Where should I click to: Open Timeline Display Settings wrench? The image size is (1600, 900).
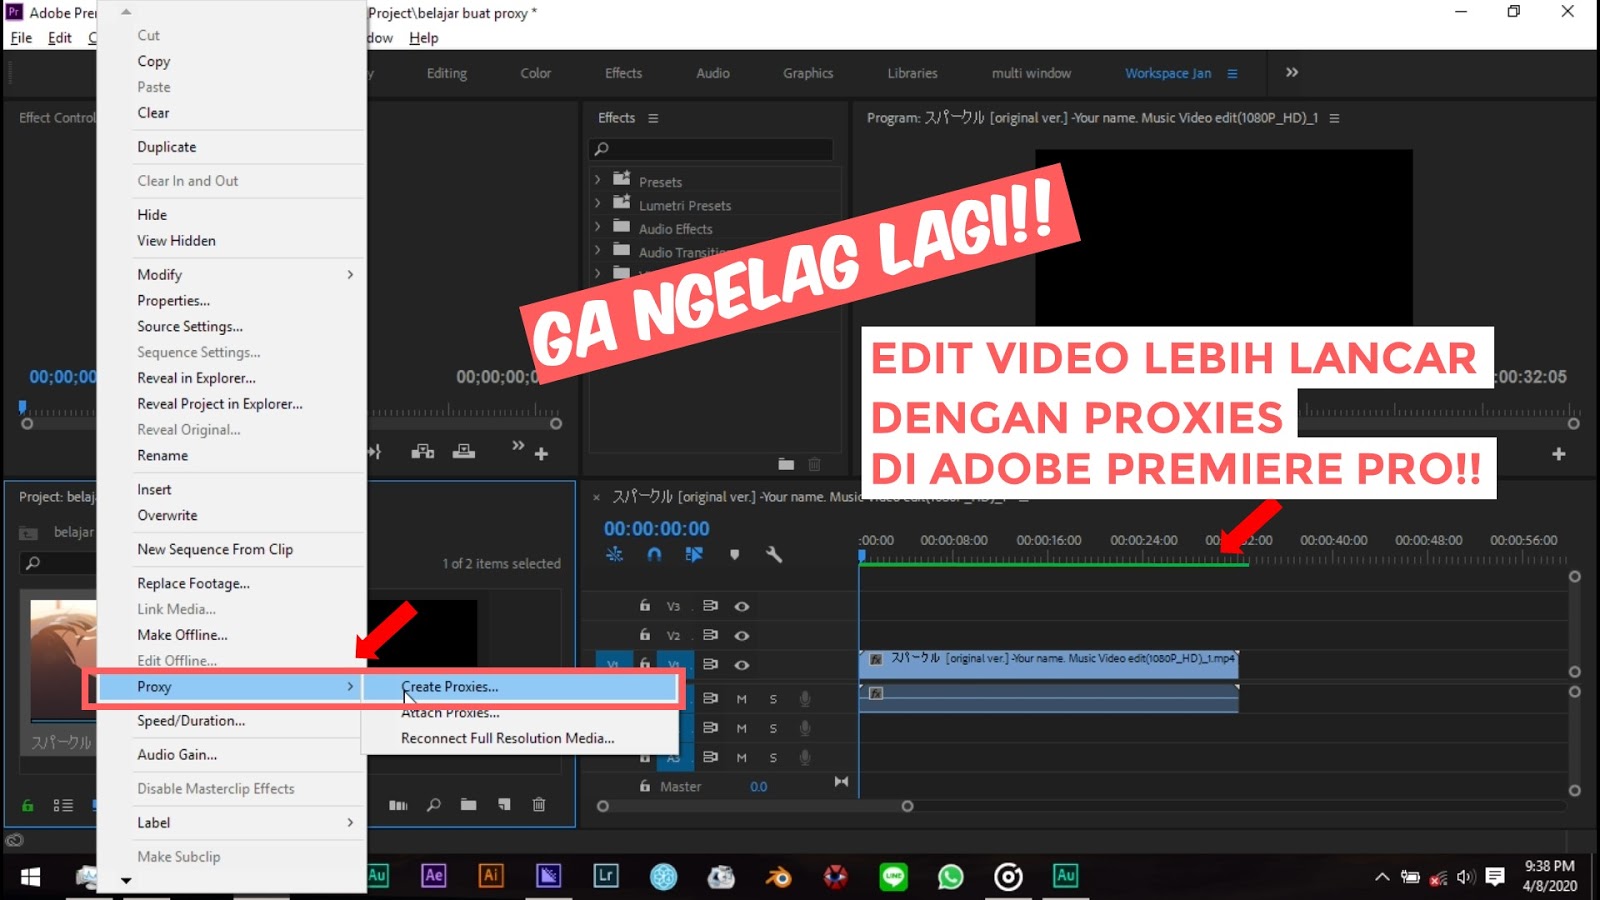pyautogui.click(x=774, y=554)
